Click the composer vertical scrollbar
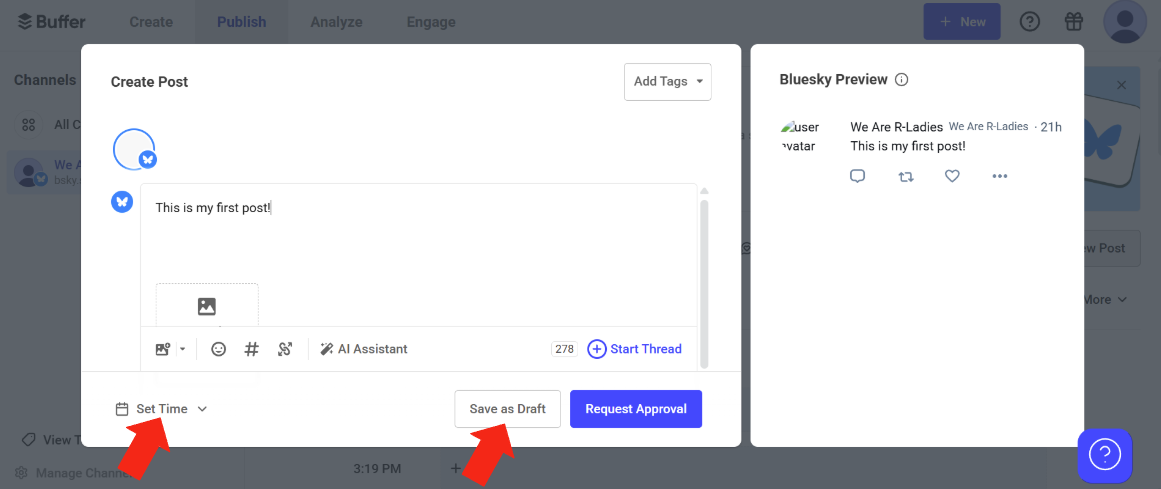The width and height of the screenshot is (1161, 489). point(704,282)
